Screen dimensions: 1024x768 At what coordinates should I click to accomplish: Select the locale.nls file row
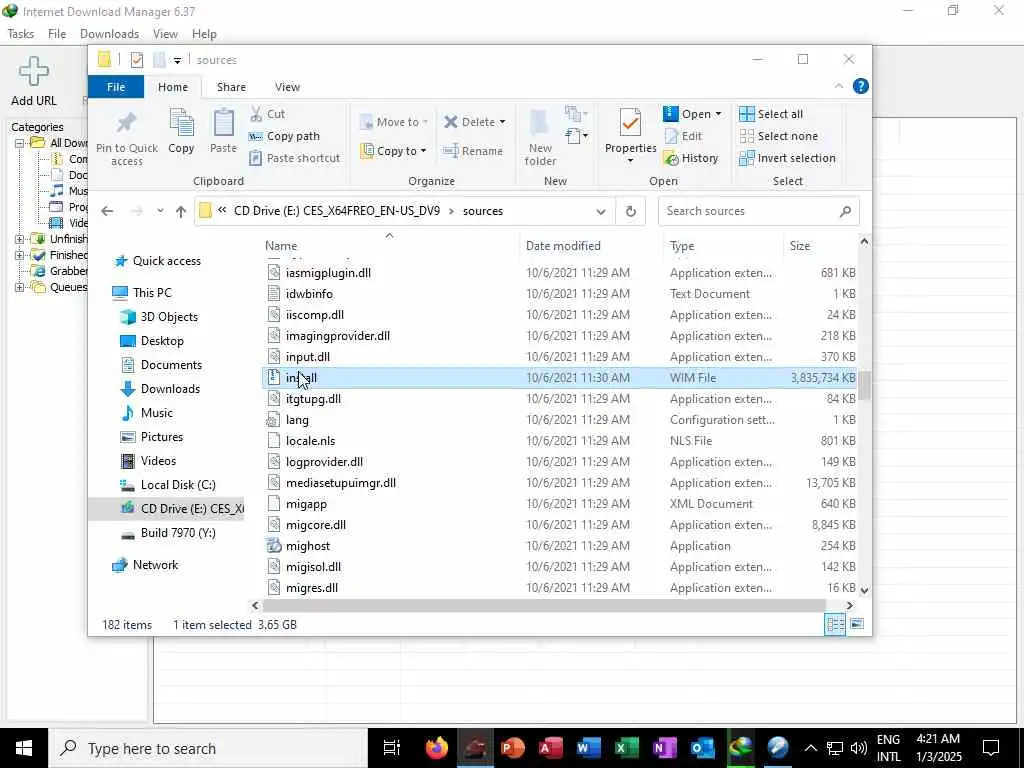pos(559,441)
